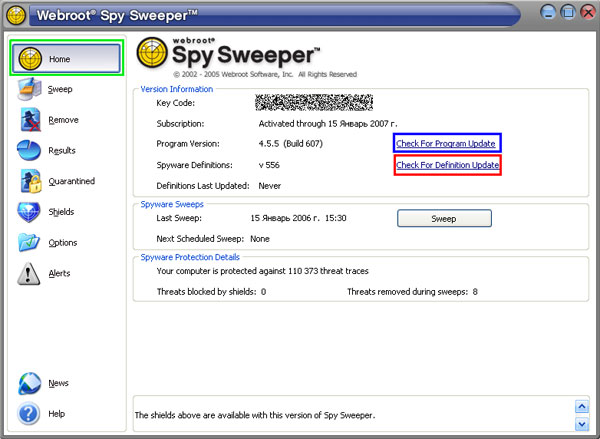This screenshot has height=439, width=600.
Task: Click the obscured Key Code value
Action: [x=314, y=103]
